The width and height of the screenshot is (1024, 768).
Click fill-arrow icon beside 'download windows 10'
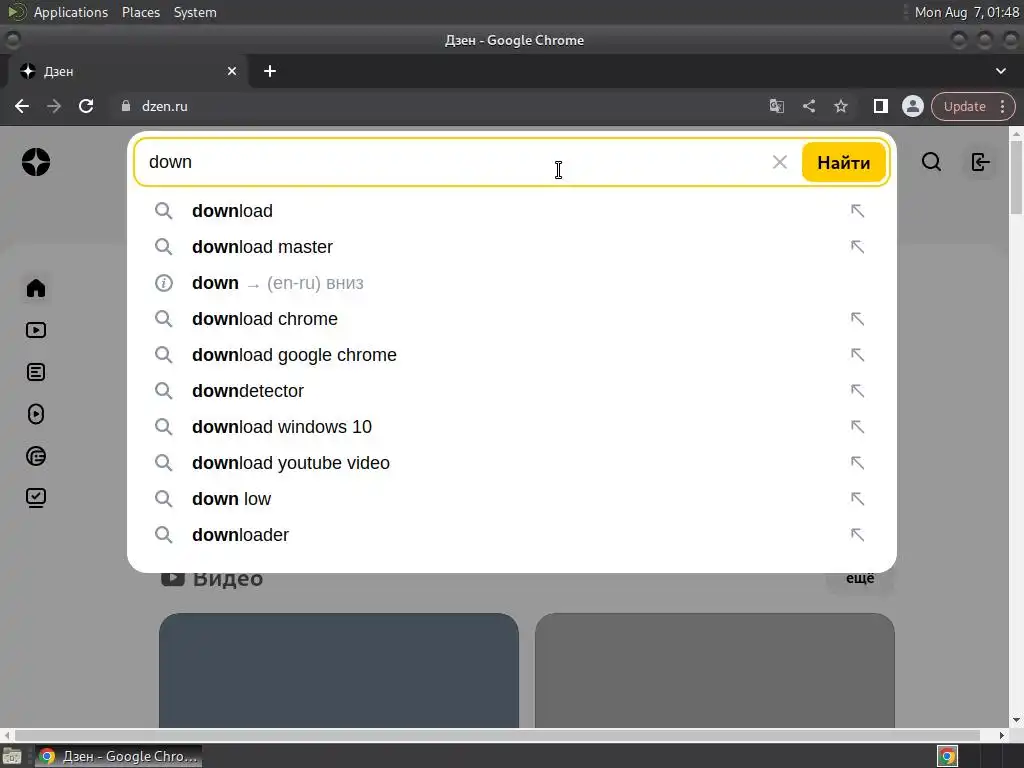coord(857,426)
